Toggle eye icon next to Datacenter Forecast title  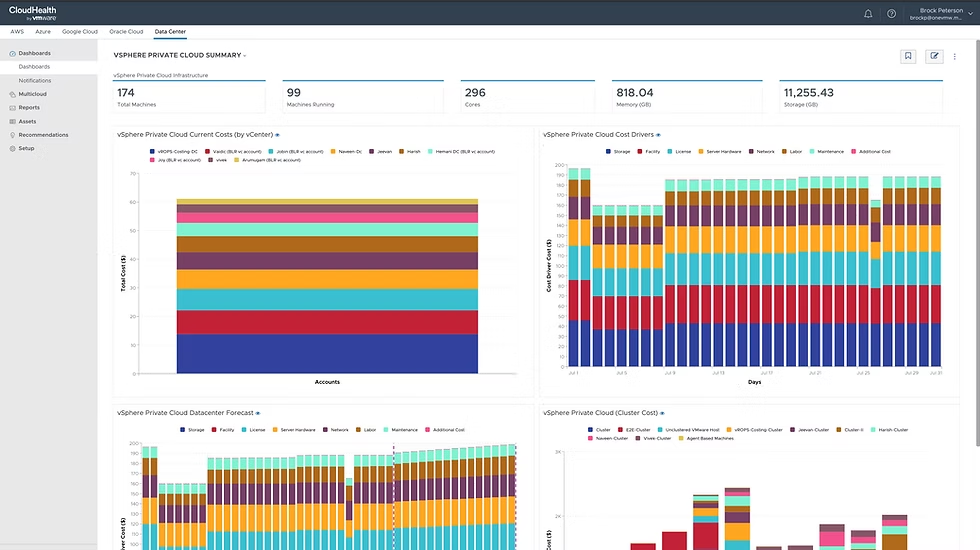[258, 412]
